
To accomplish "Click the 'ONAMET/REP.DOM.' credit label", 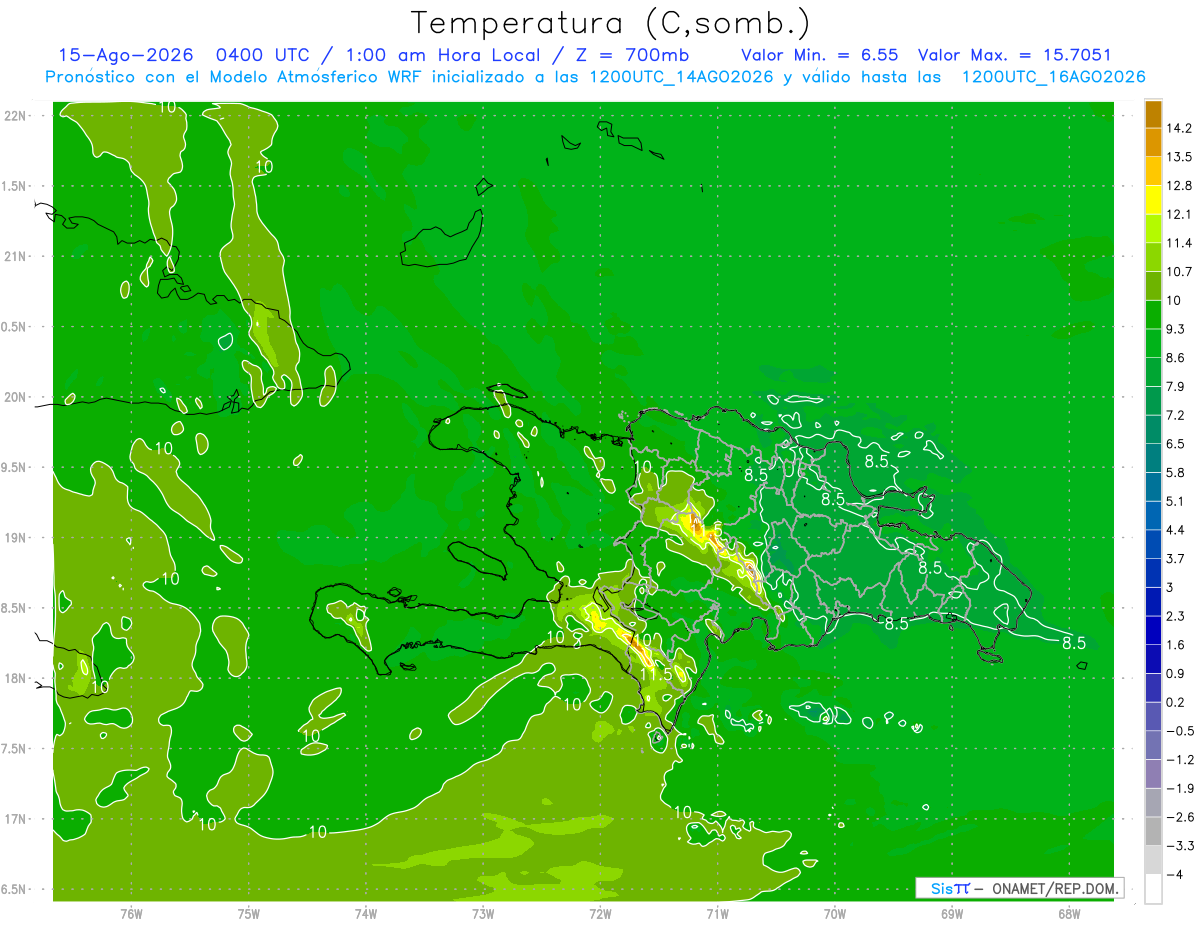I will tap(1056, 888).
